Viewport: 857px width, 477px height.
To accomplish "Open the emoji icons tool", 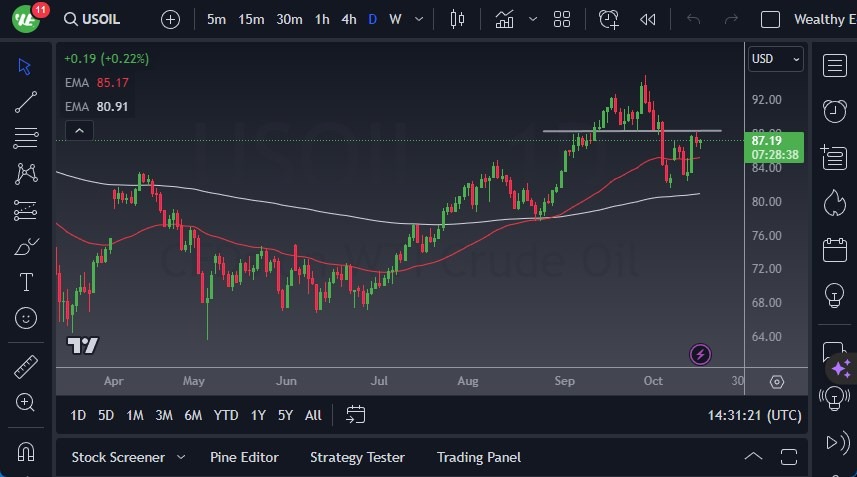I will pos(26,318).
